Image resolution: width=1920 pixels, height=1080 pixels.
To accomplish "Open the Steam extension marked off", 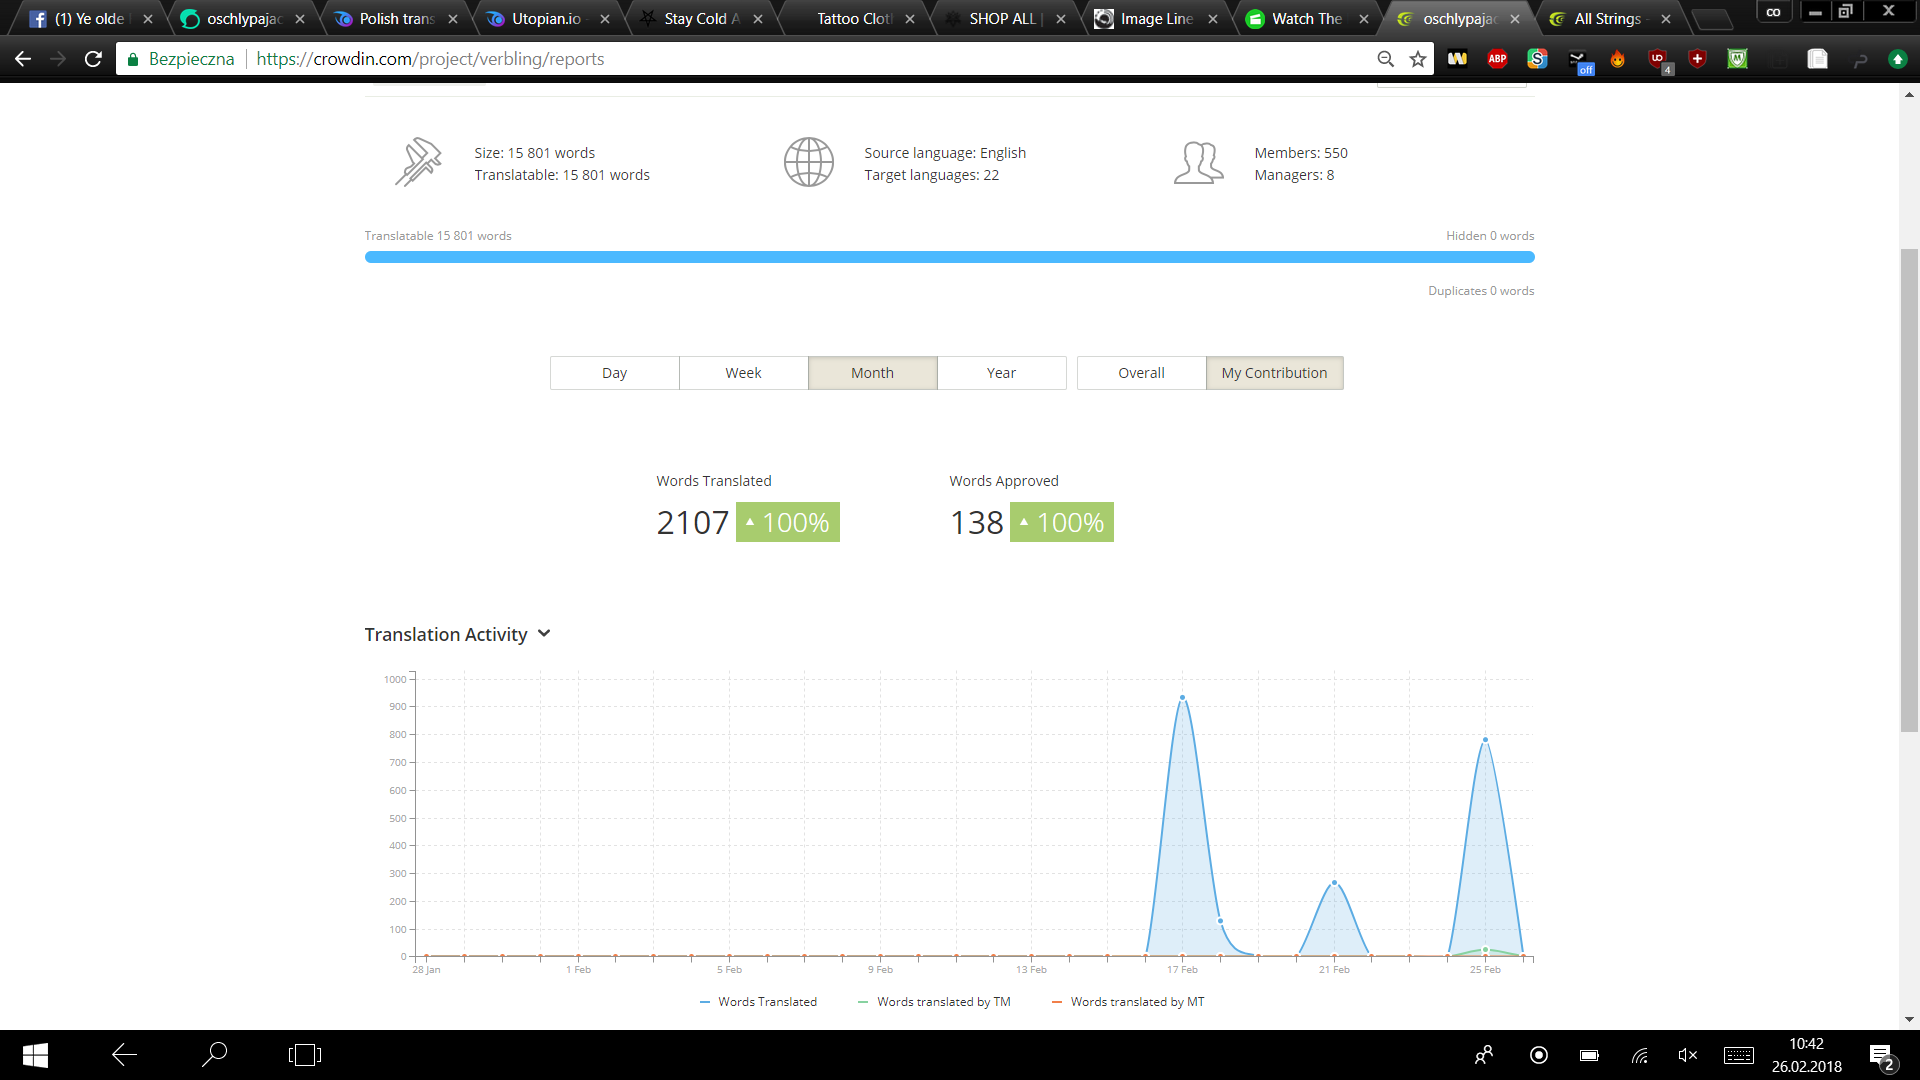I will (1579, 61).
